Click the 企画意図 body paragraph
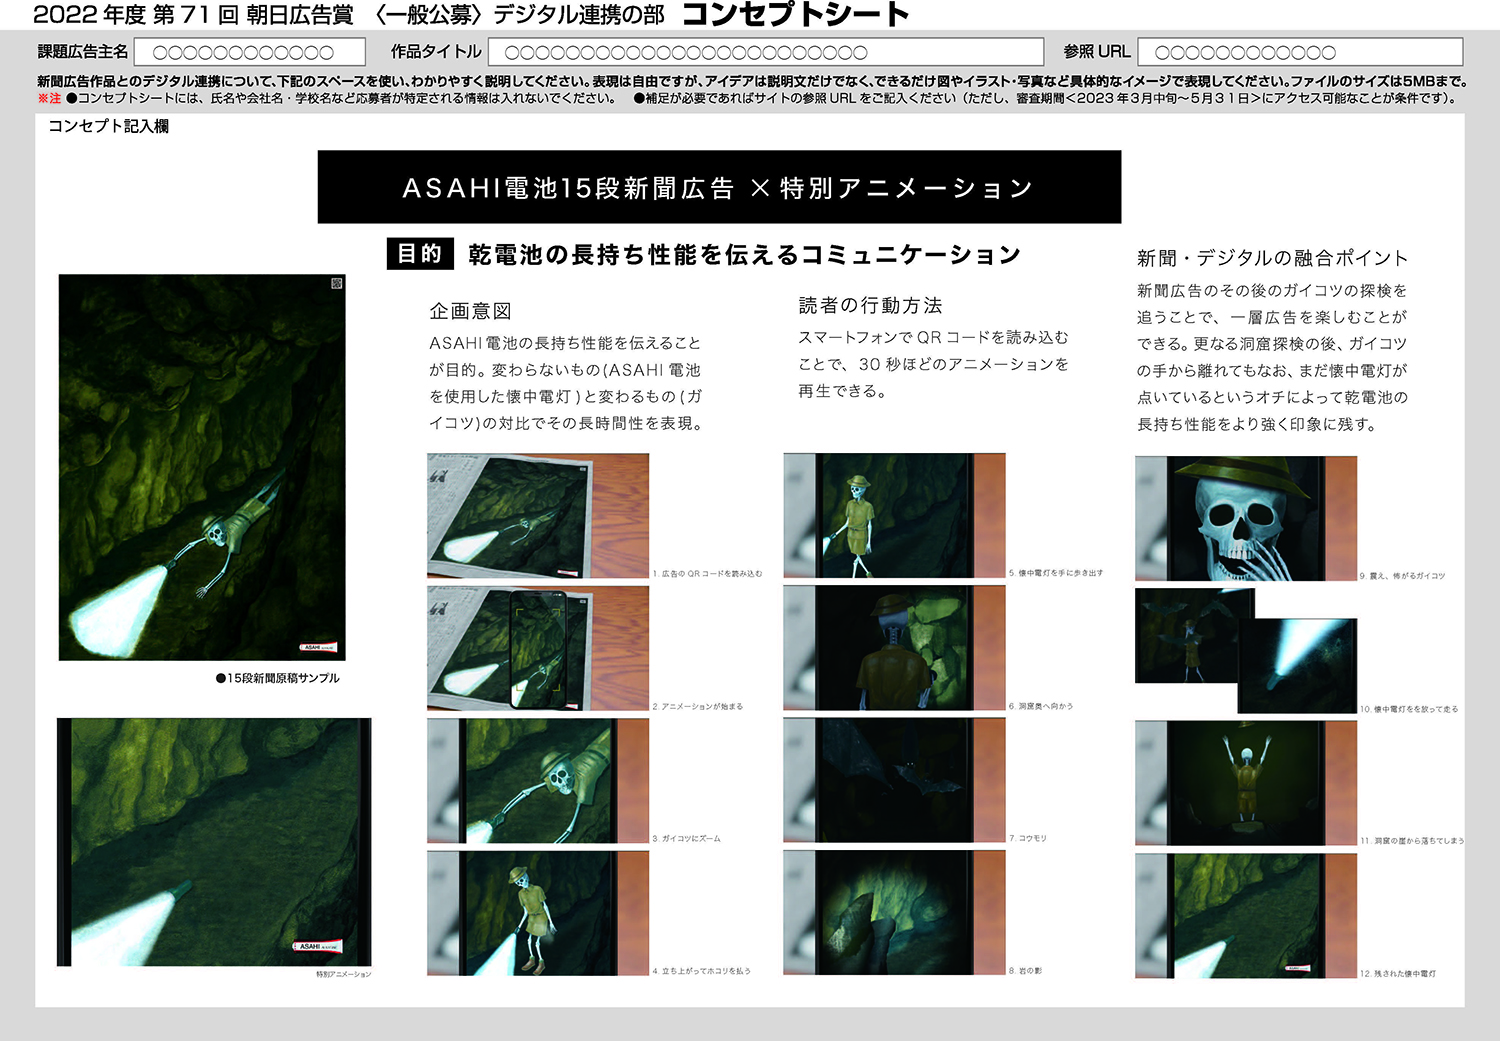This screenshot has height=1041, width=1500. [x=567, y=383]
